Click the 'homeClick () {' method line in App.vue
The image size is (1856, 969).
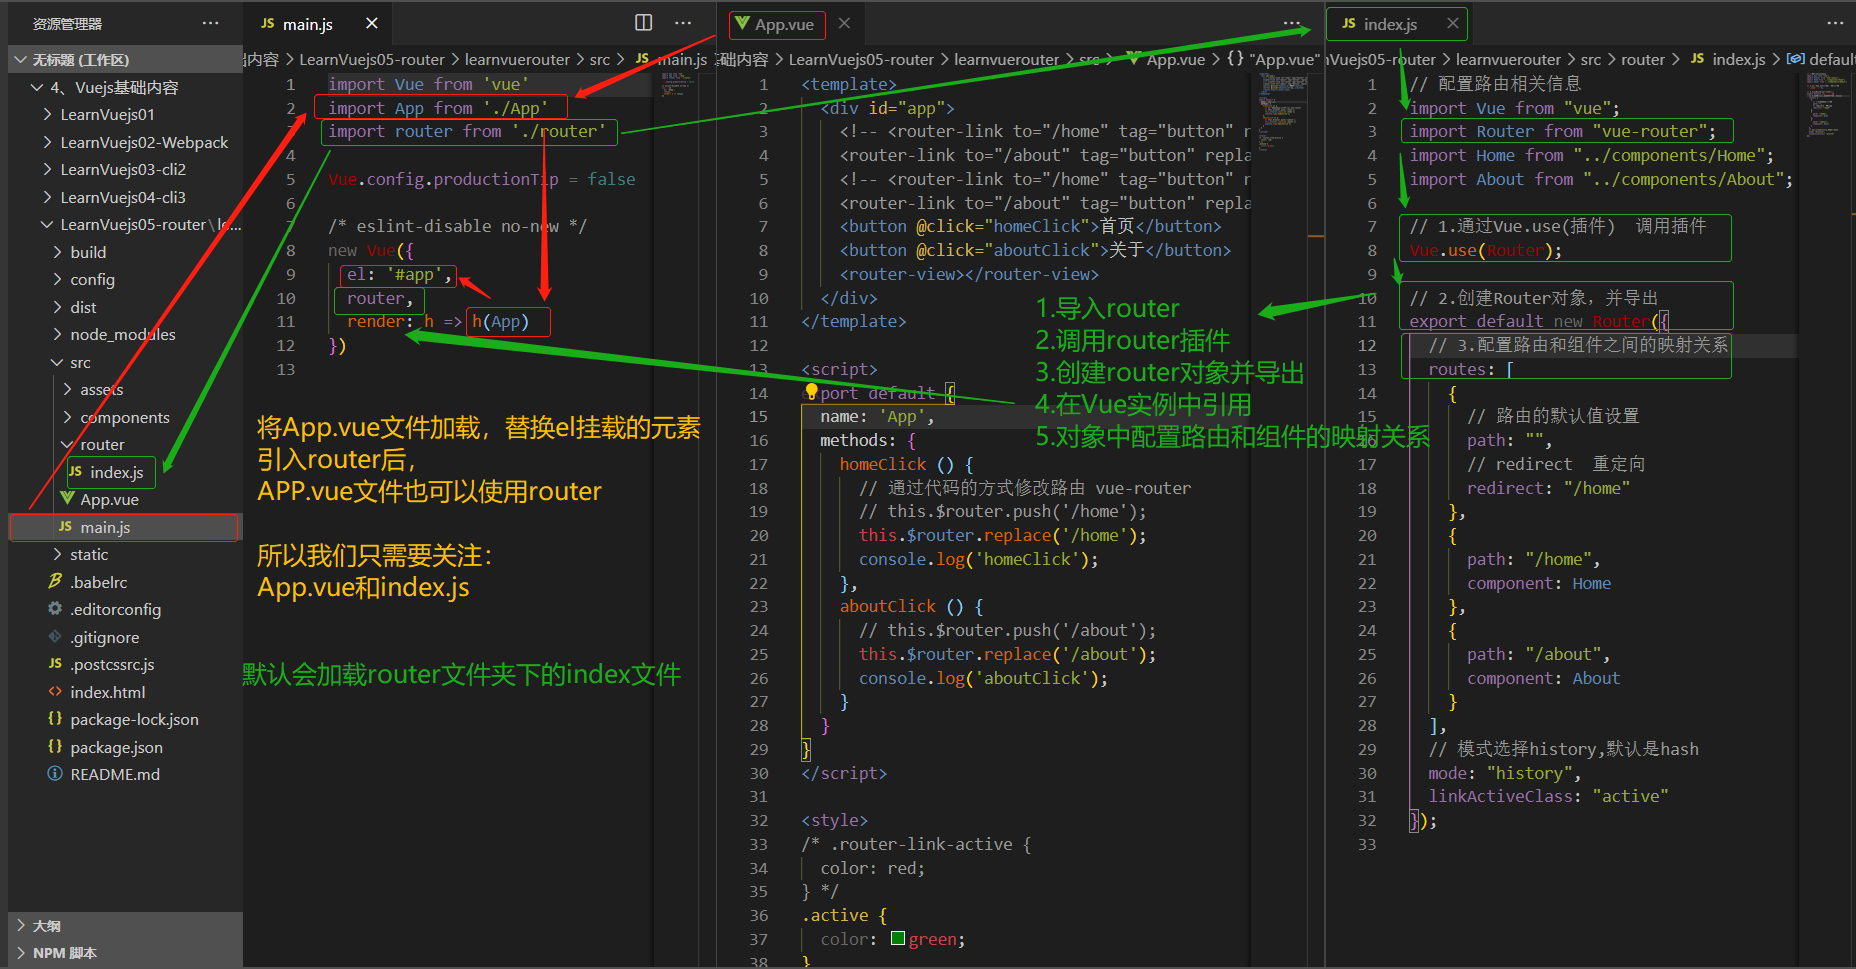coord(906,464)
